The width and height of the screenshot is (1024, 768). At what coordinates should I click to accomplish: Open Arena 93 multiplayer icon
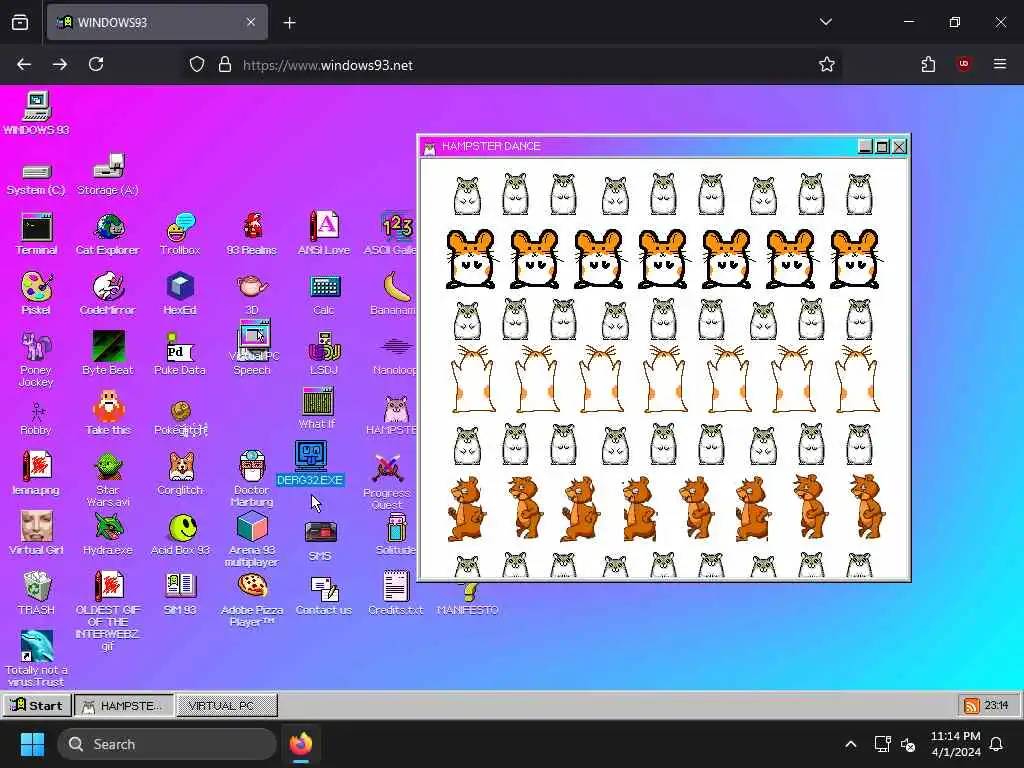(252, 539)
